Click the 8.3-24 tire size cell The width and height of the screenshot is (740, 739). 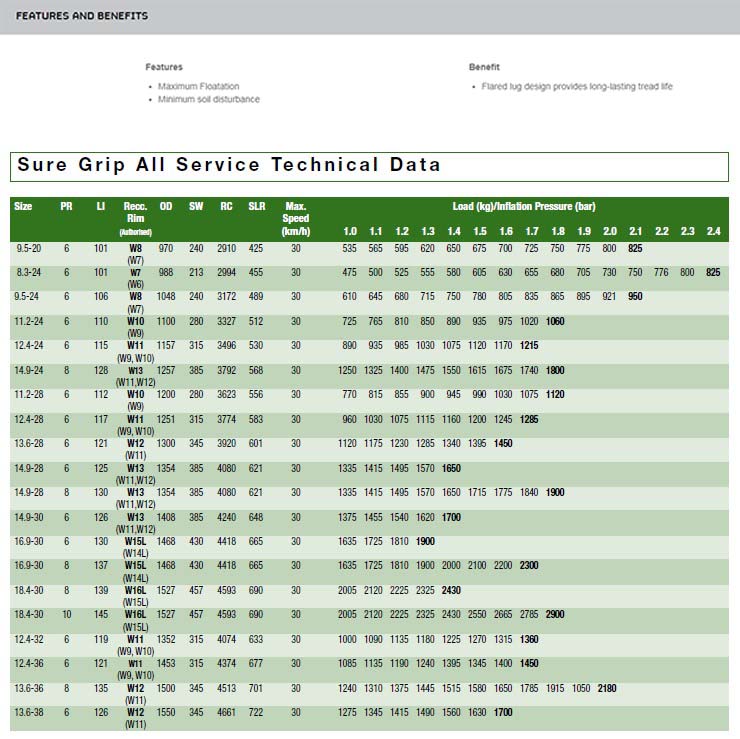coord(27,272)
